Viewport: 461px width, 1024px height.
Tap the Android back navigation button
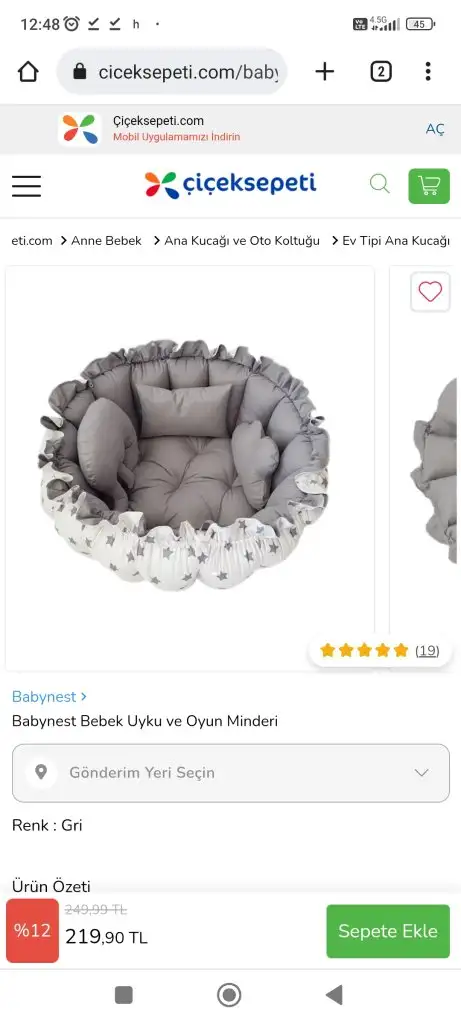[x=334, y=995]
